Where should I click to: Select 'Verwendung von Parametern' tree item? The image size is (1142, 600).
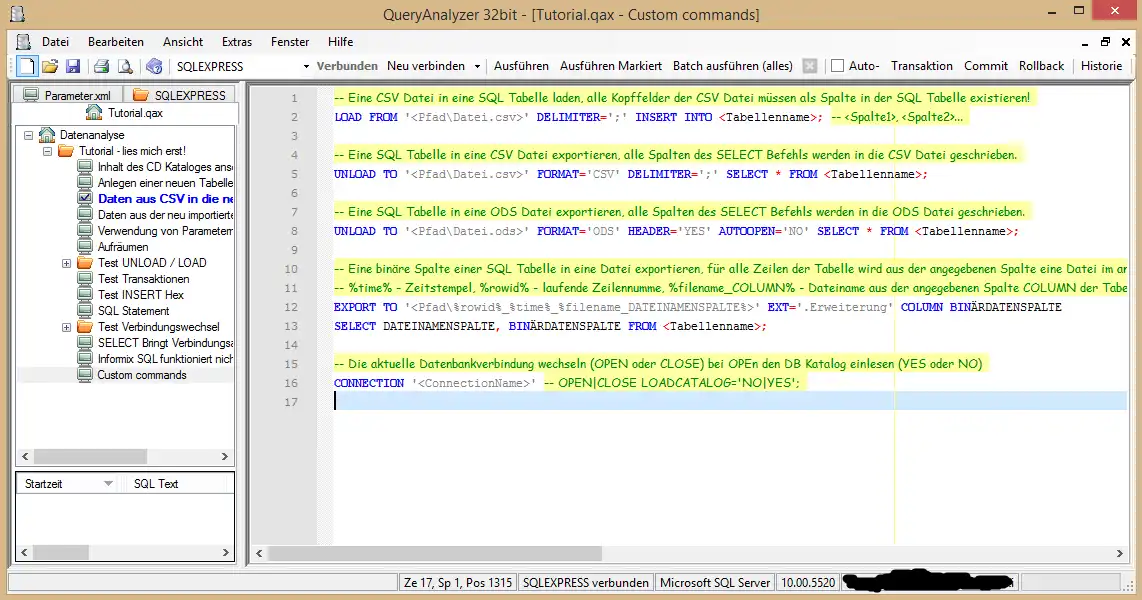(x=165, y=231)
